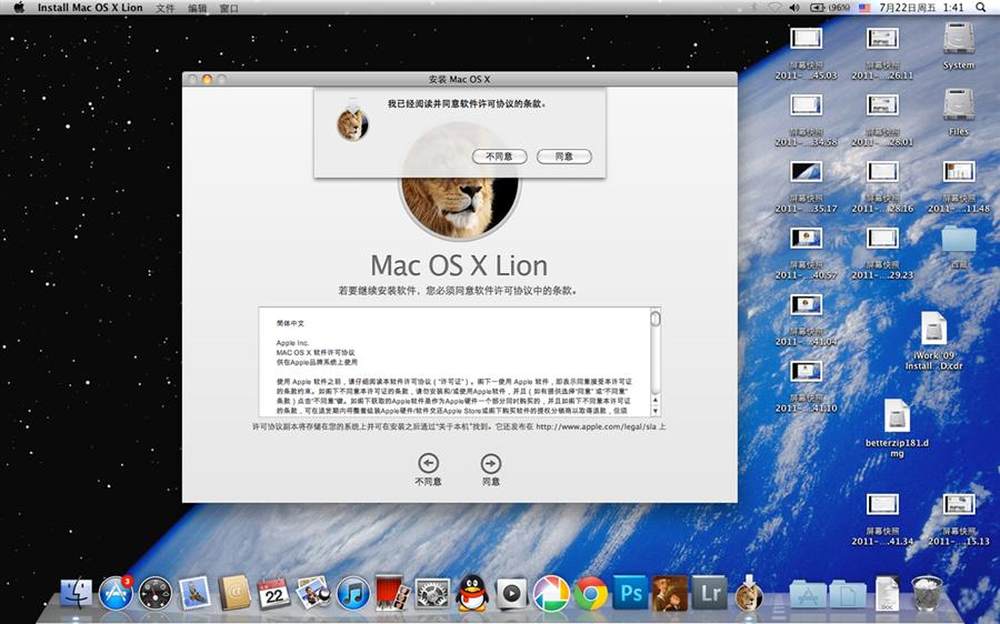This screenshot has width=1000, height=624.
Task: Open Picasa from the Dock
Action: pos(551,593)
